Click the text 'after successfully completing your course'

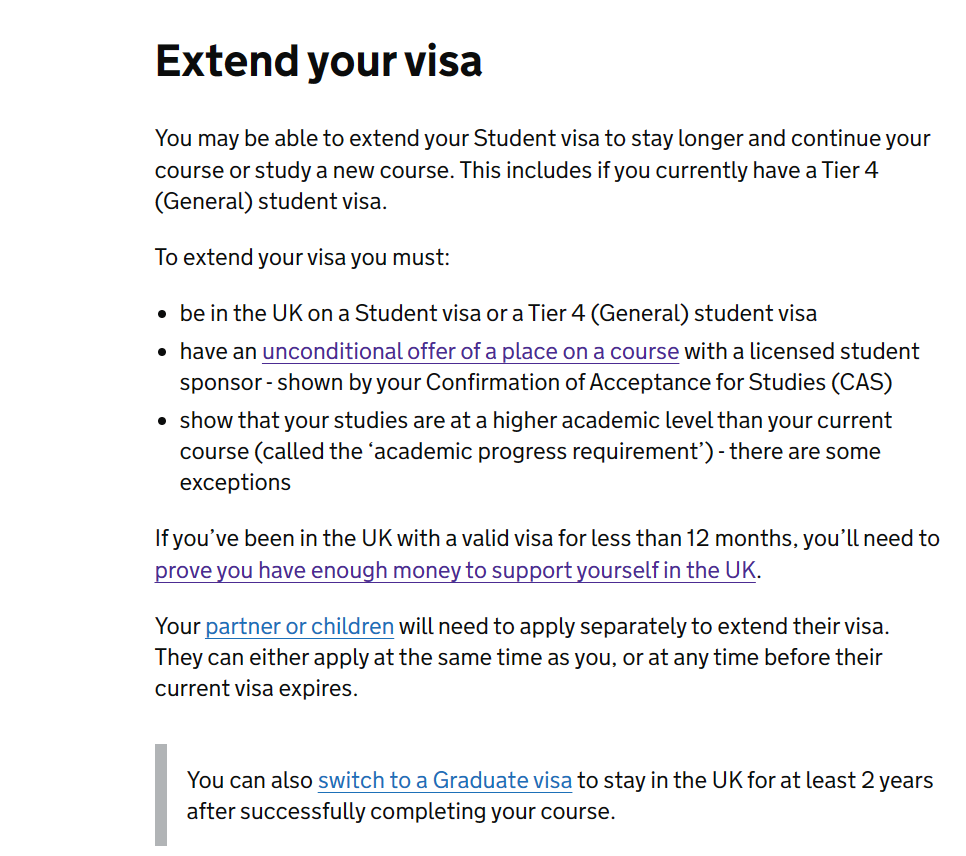point(401,811)
